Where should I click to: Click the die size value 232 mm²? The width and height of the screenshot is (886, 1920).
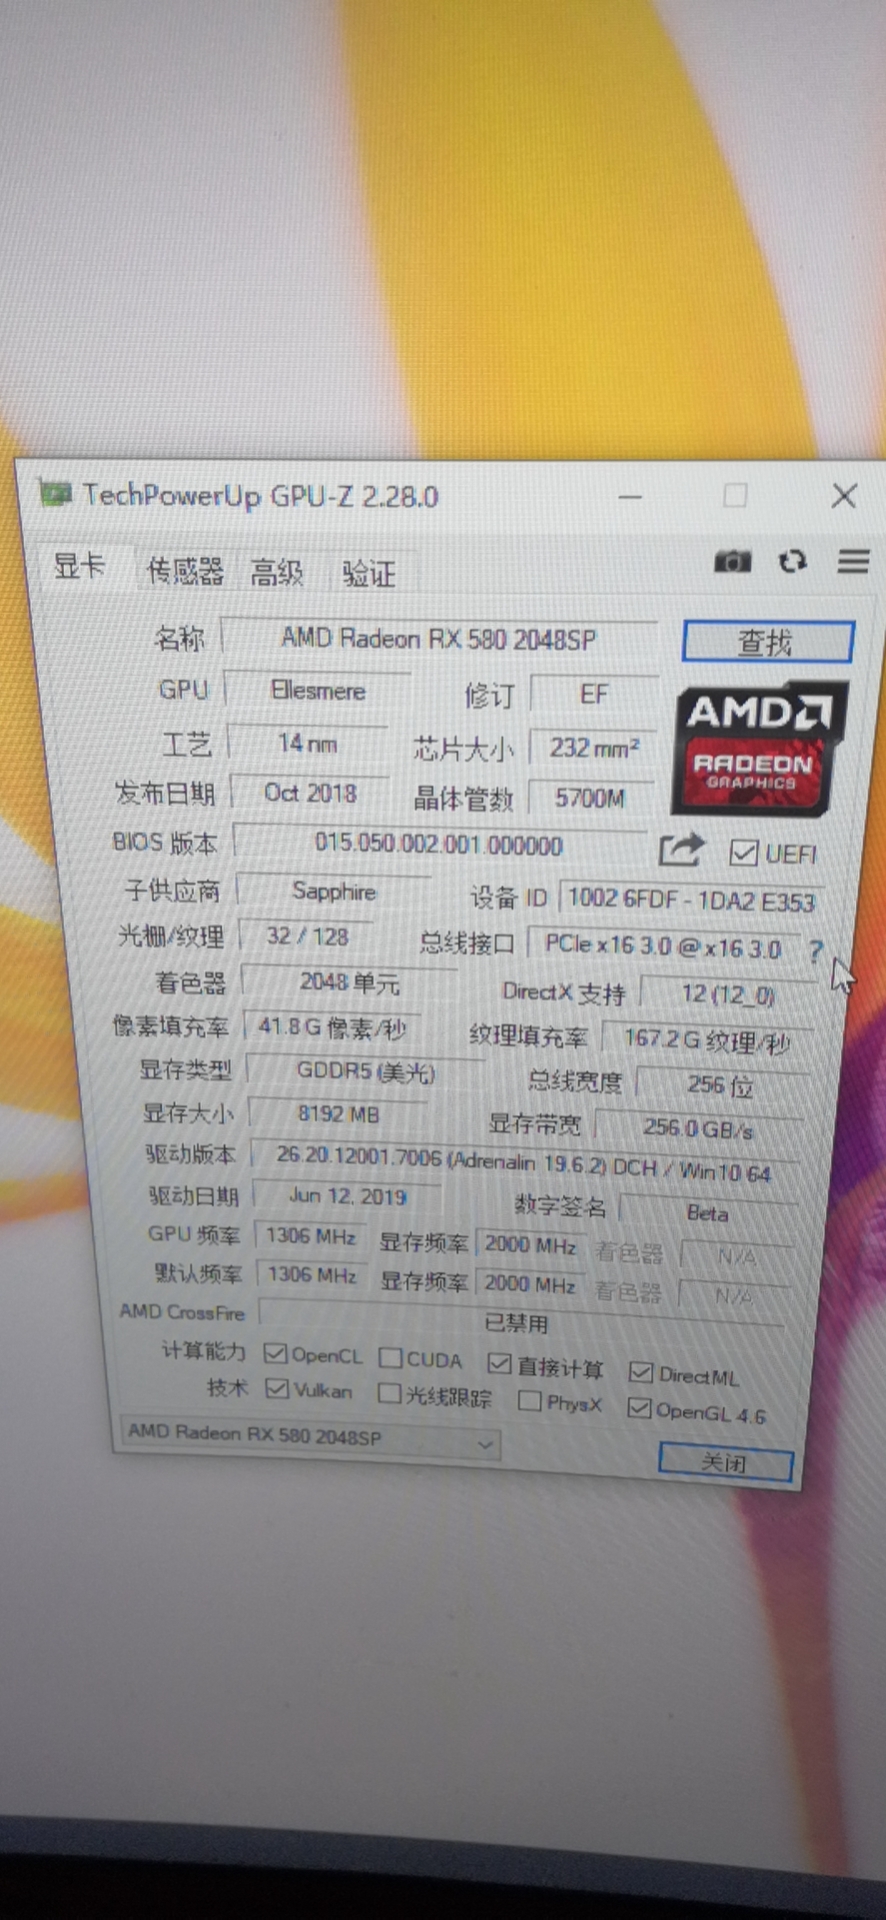pyautogui.click(x=594, y=747)
